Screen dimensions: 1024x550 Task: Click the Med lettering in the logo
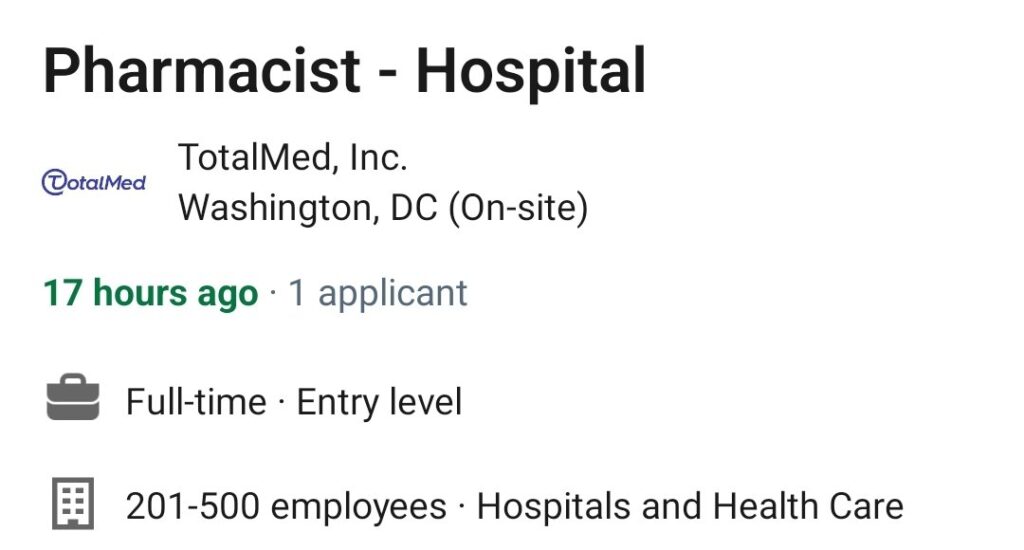coord(125,183)
